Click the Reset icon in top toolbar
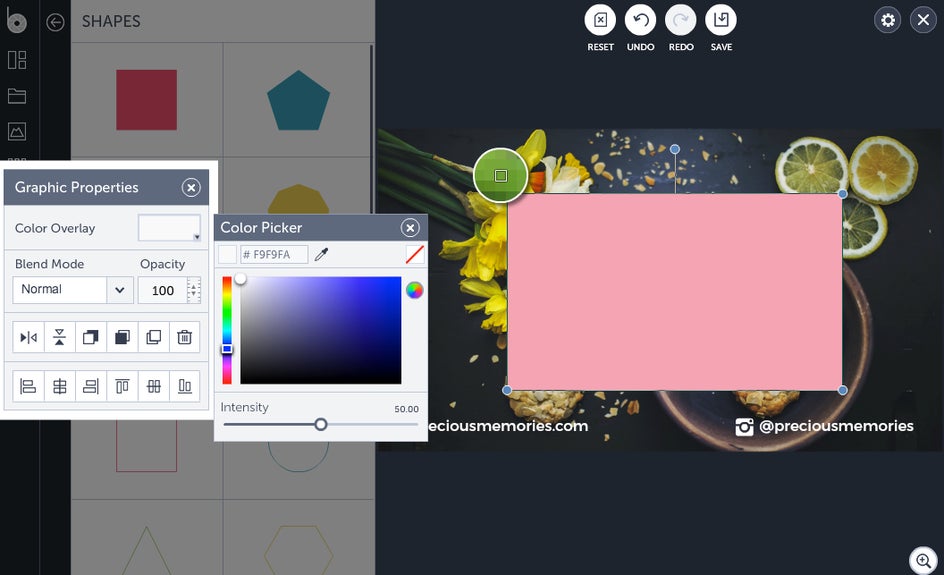Image resolution: width=944 pixels, height=575 pixels. coord(600,20)
